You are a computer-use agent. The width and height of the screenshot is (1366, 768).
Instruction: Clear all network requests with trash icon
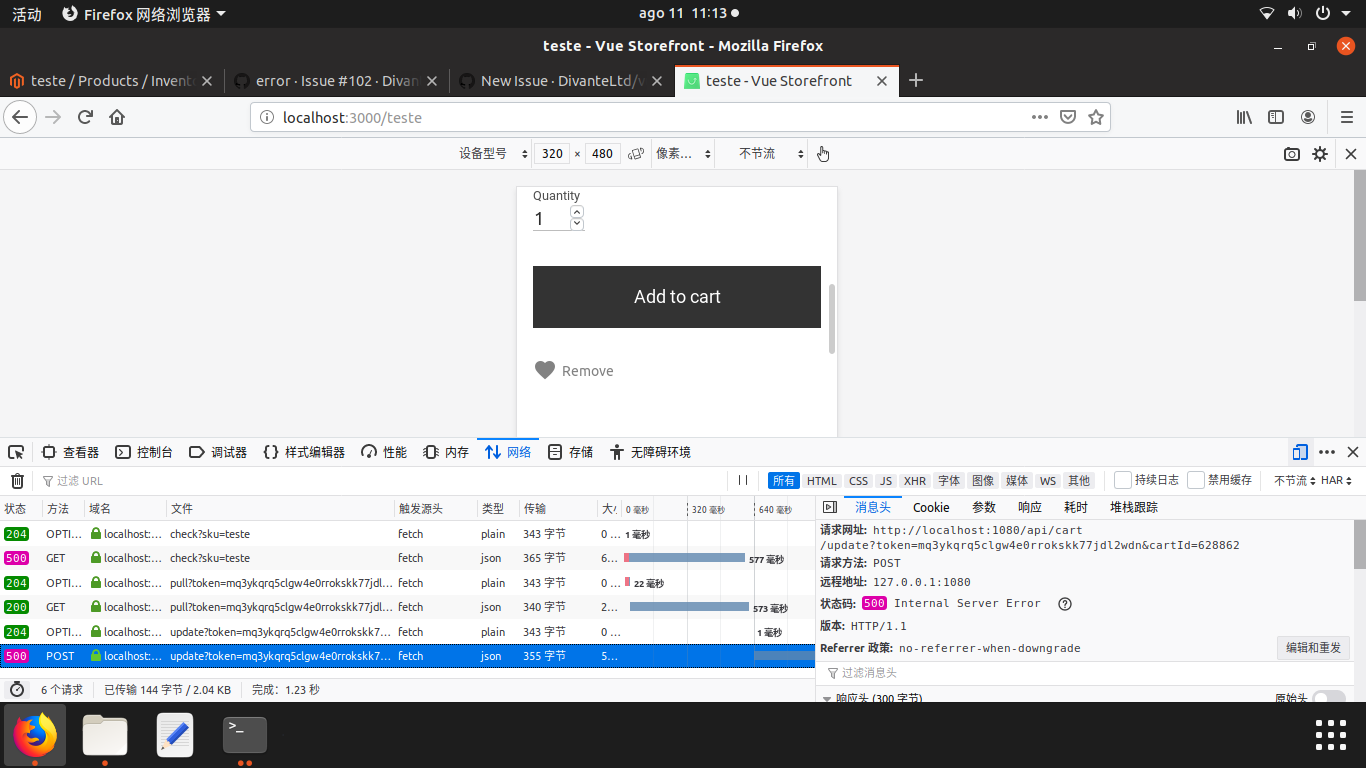tap(16, 480)
